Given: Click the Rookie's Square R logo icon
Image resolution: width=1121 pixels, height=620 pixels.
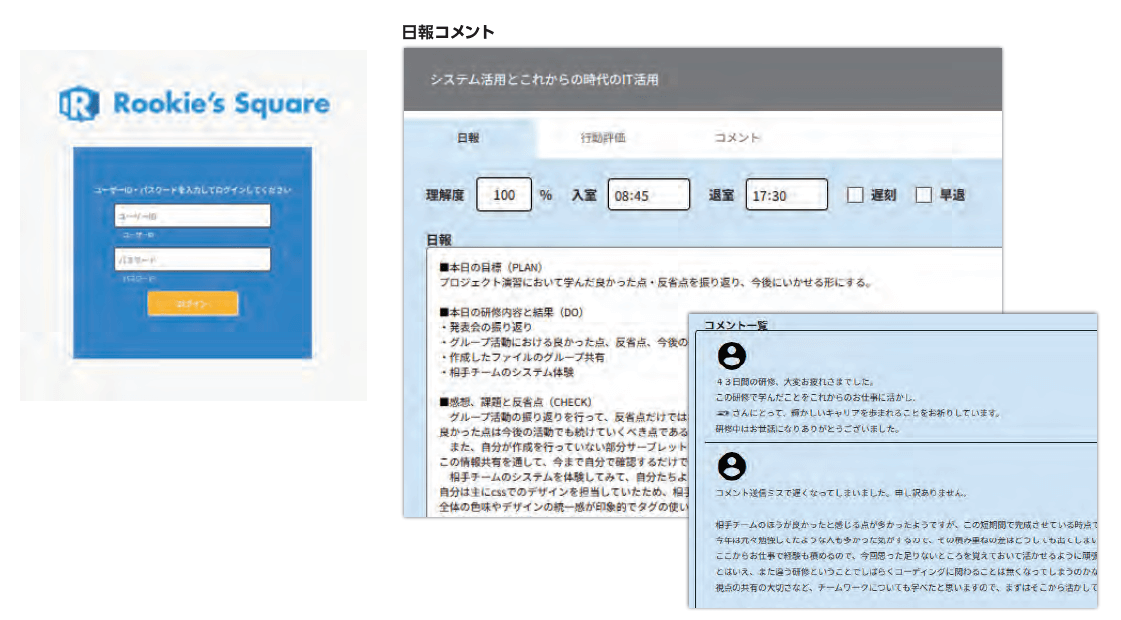Looking at the screenshot, I should 77,103.
